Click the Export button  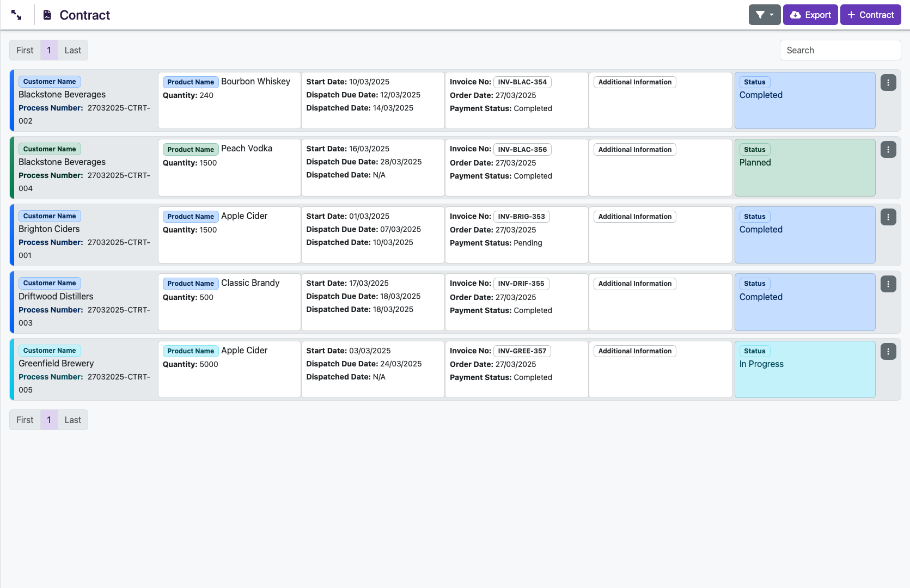click(810, 15)
